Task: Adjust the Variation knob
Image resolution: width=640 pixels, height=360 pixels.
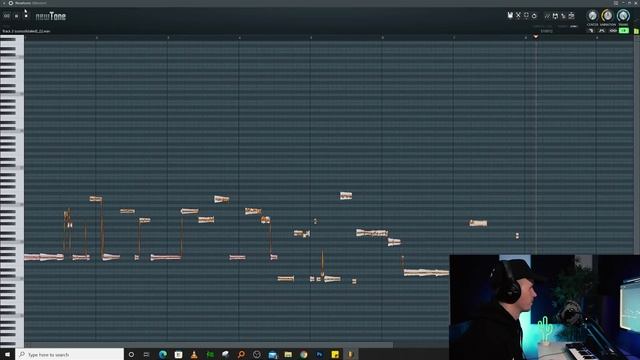Action: coord(607,16)
